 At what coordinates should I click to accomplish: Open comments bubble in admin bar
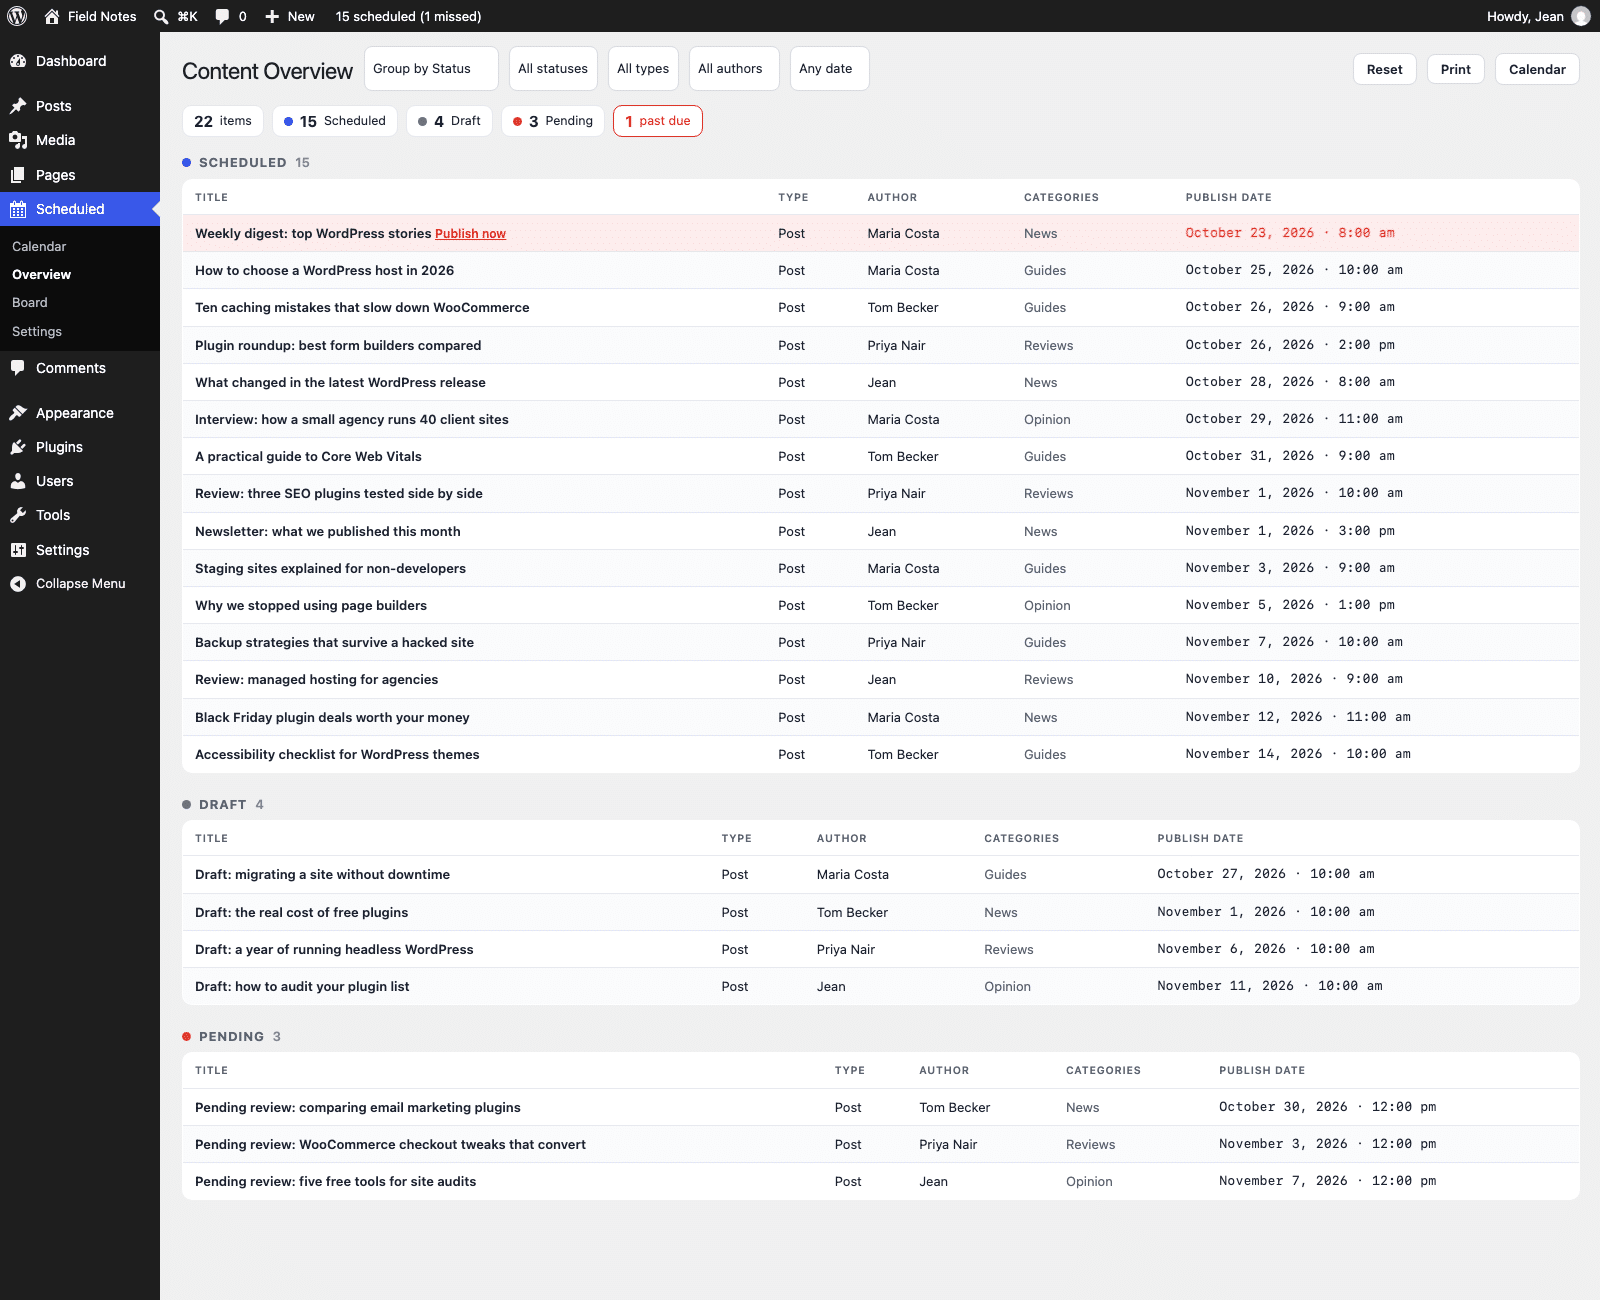pos(222,16)
